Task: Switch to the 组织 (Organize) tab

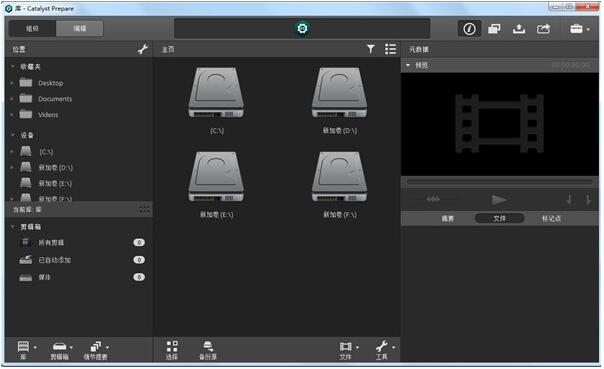Action: click(32, 29)
